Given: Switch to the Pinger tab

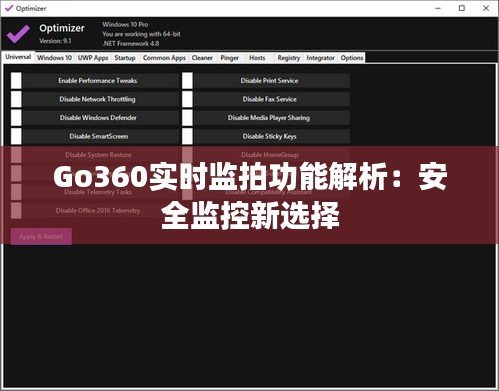Looking at the screenshot, I should coord(230,58).
